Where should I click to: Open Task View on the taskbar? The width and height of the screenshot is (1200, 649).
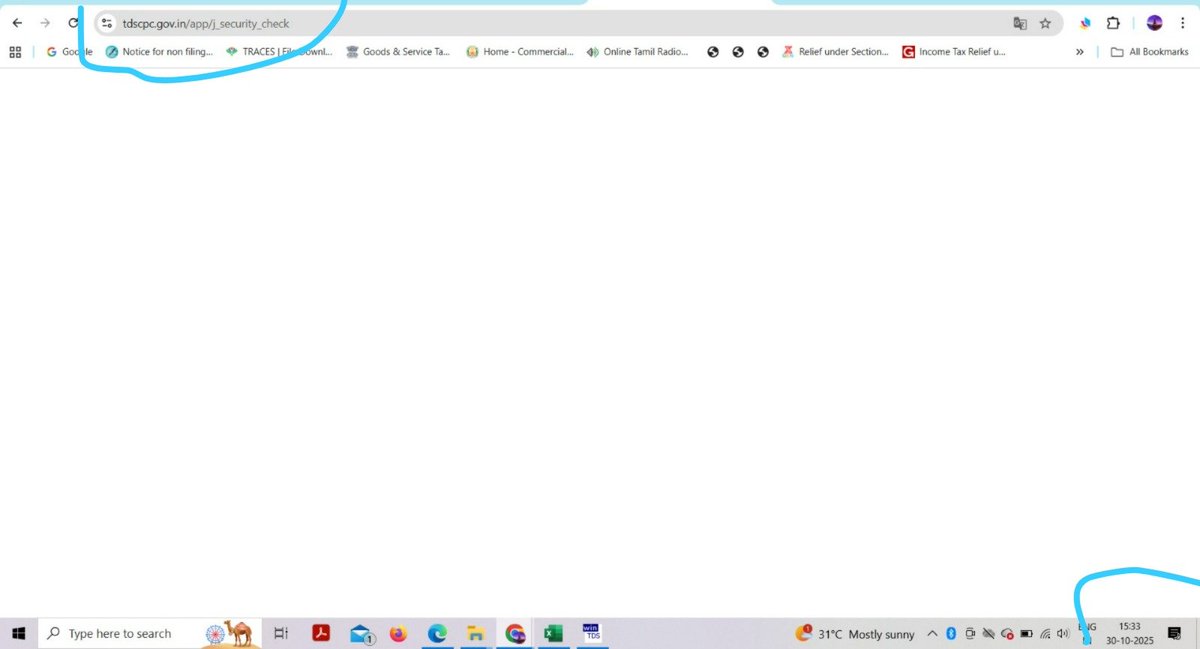[x=281, y=633]
